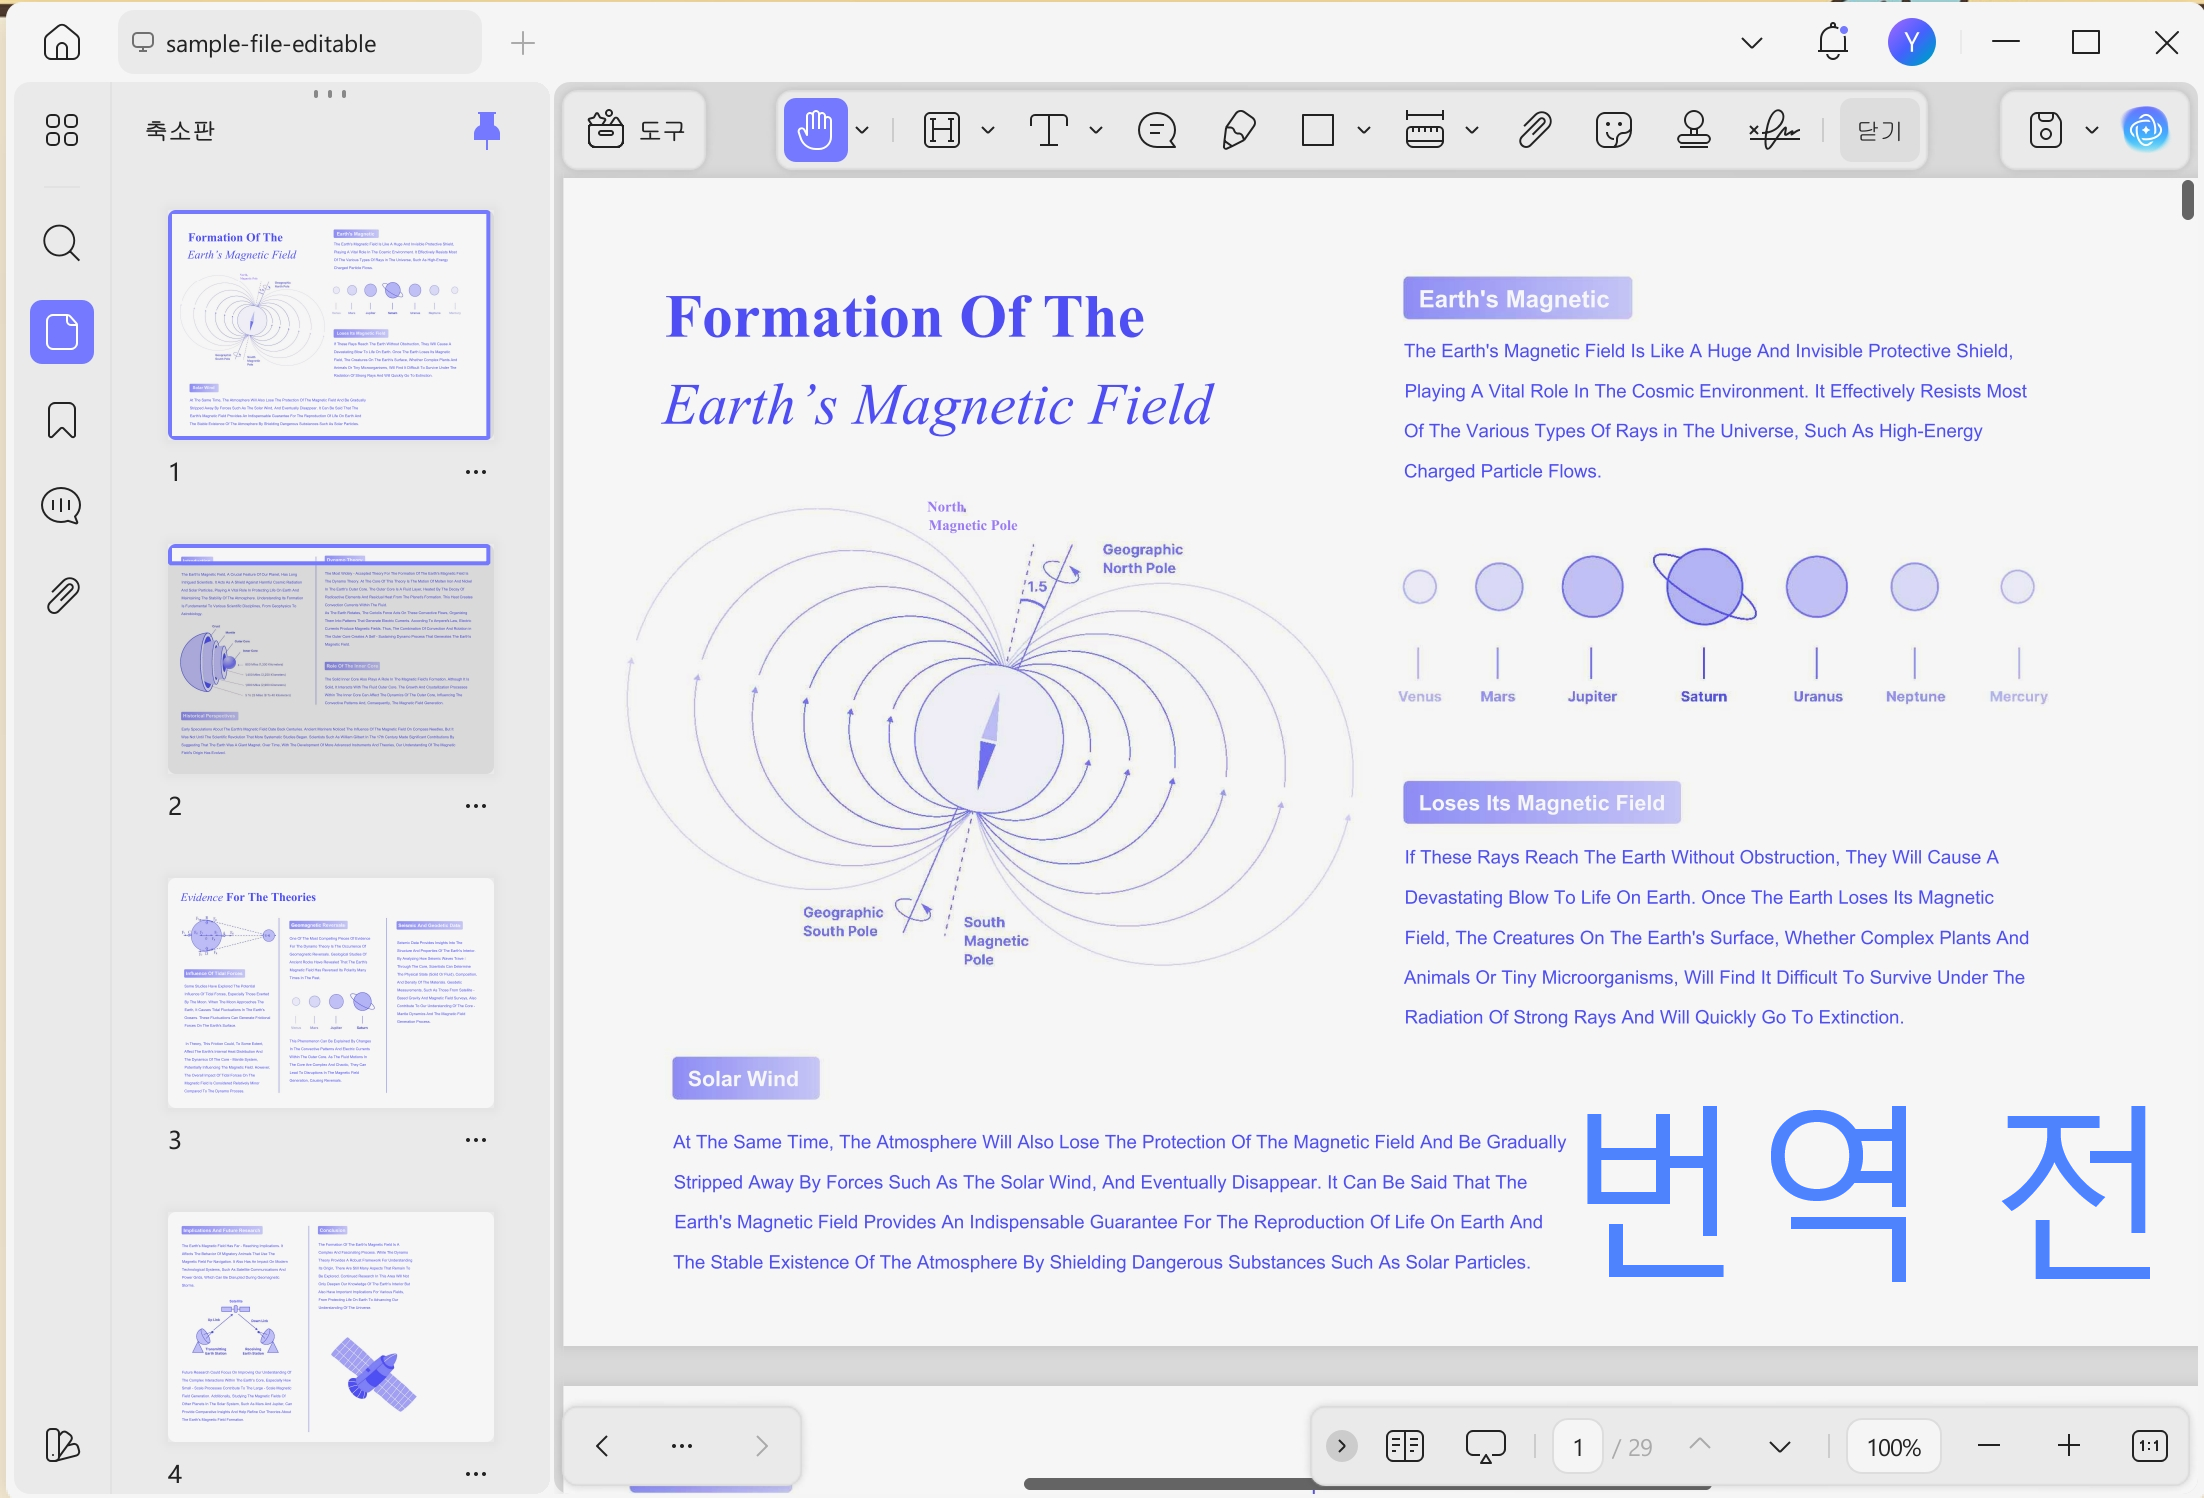Expand the Hand tool options dropdown
Screen dimensions: 2204x1498
click(862, 130)
